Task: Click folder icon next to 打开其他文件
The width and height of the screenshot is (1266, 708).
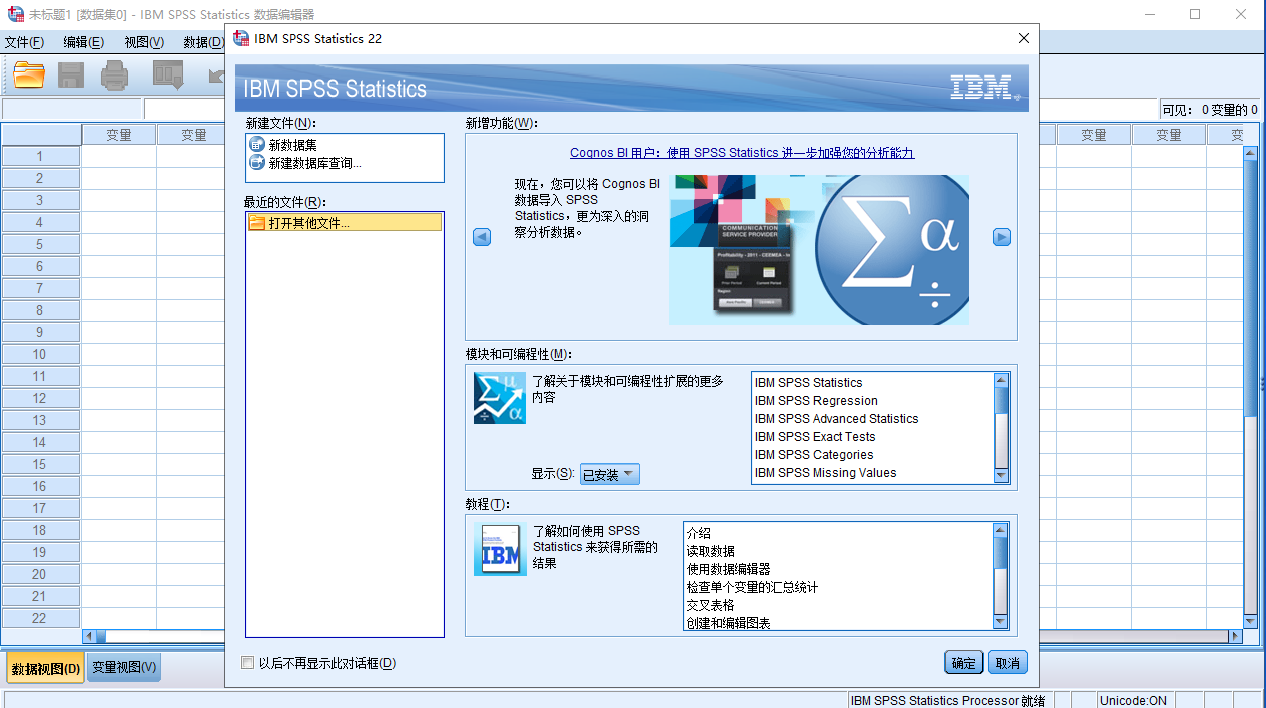Action: [x=257, y=223]
